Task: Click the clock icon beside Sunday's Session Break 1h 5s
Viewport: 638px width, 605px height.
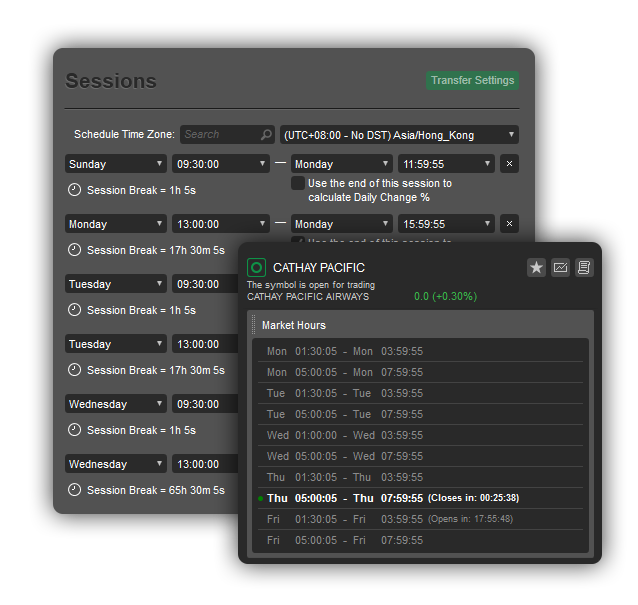Action: (x=74, y=190)
